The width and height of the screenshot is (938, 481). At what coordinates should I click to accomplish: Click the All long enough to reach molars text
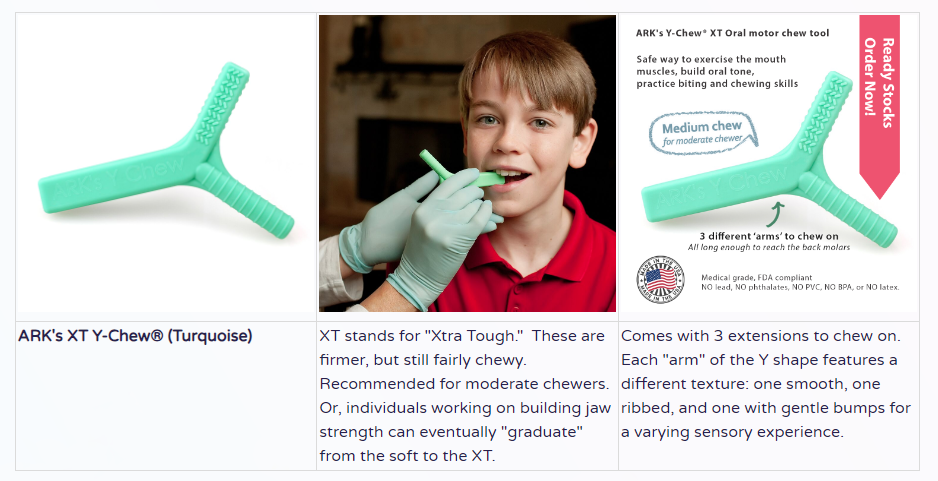coord(769,247)
